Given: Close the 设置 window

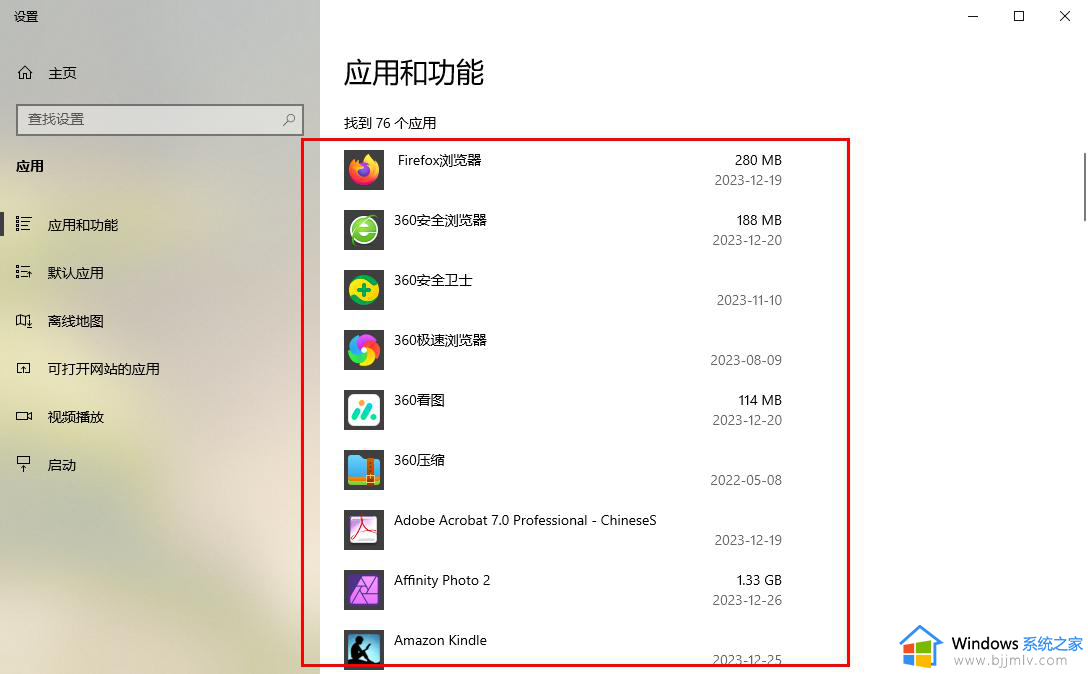Looking at the screenshot, I should (x=1064, y=16).
